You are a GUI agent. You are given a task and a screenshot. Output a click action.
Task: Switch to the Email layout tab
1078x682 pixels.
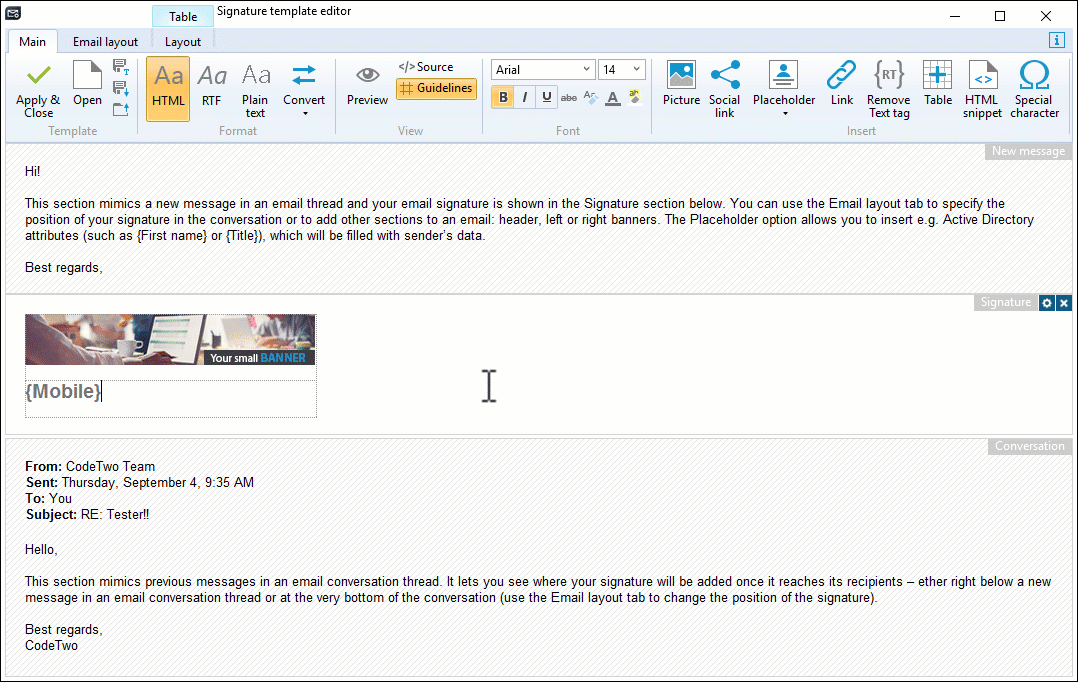105,42
